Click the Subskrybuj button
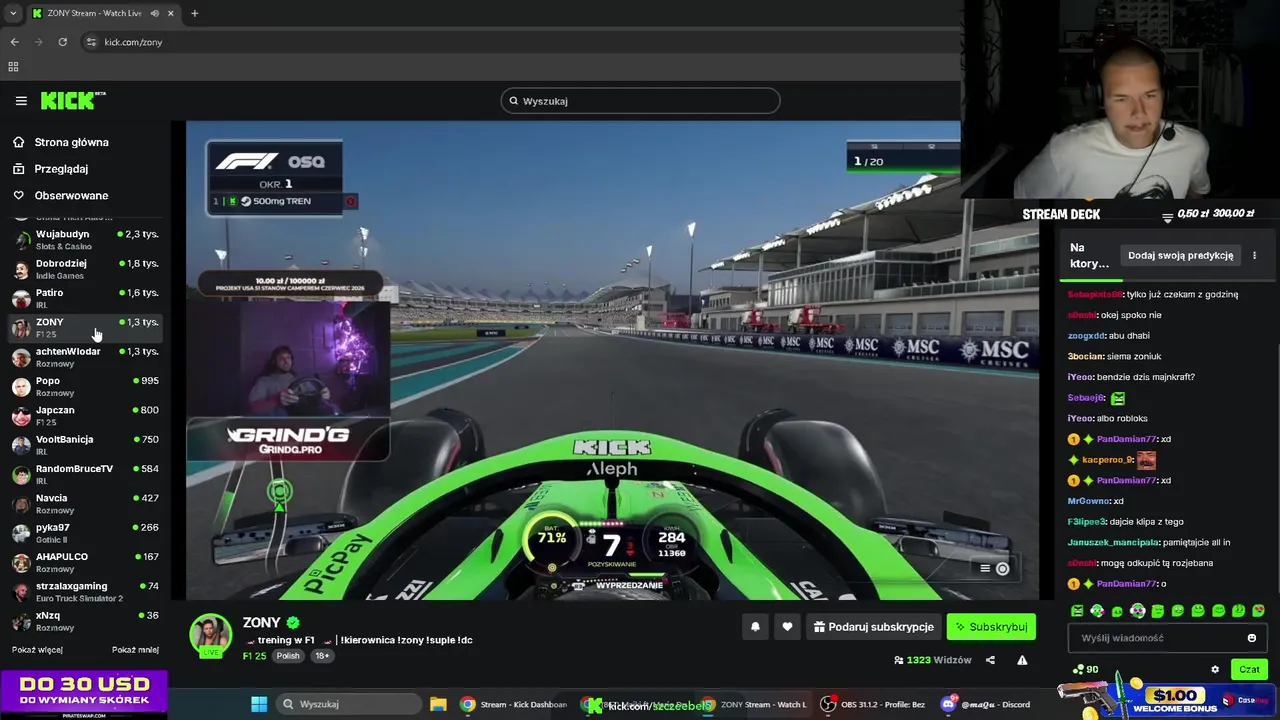1280x720 pixels. [x=991, y=627]
